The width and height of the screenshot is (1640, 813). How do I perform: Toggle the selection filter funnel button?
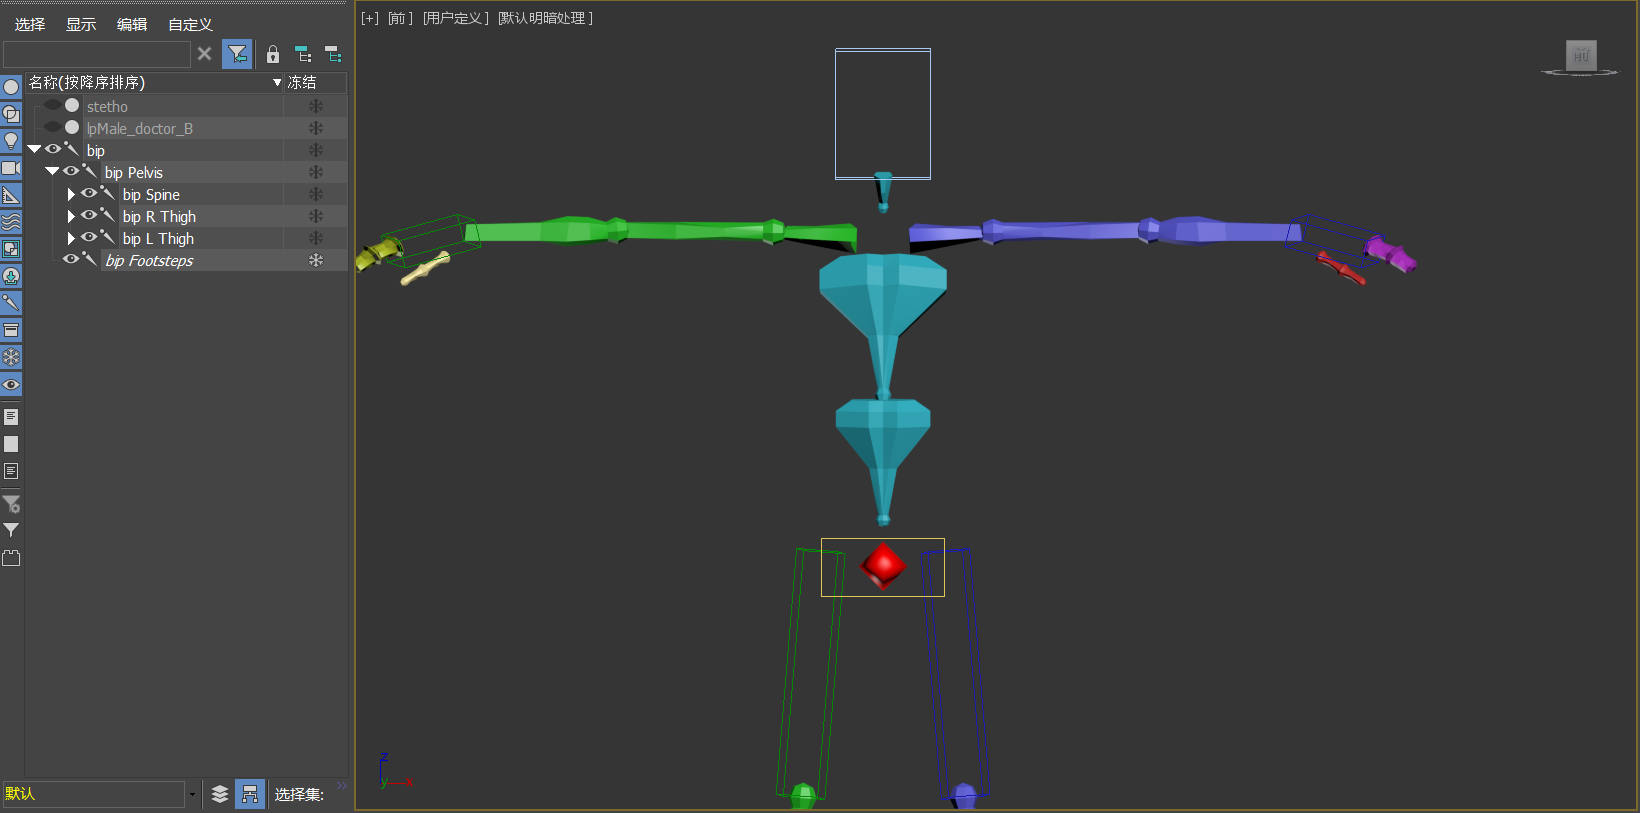pos(237,54)
